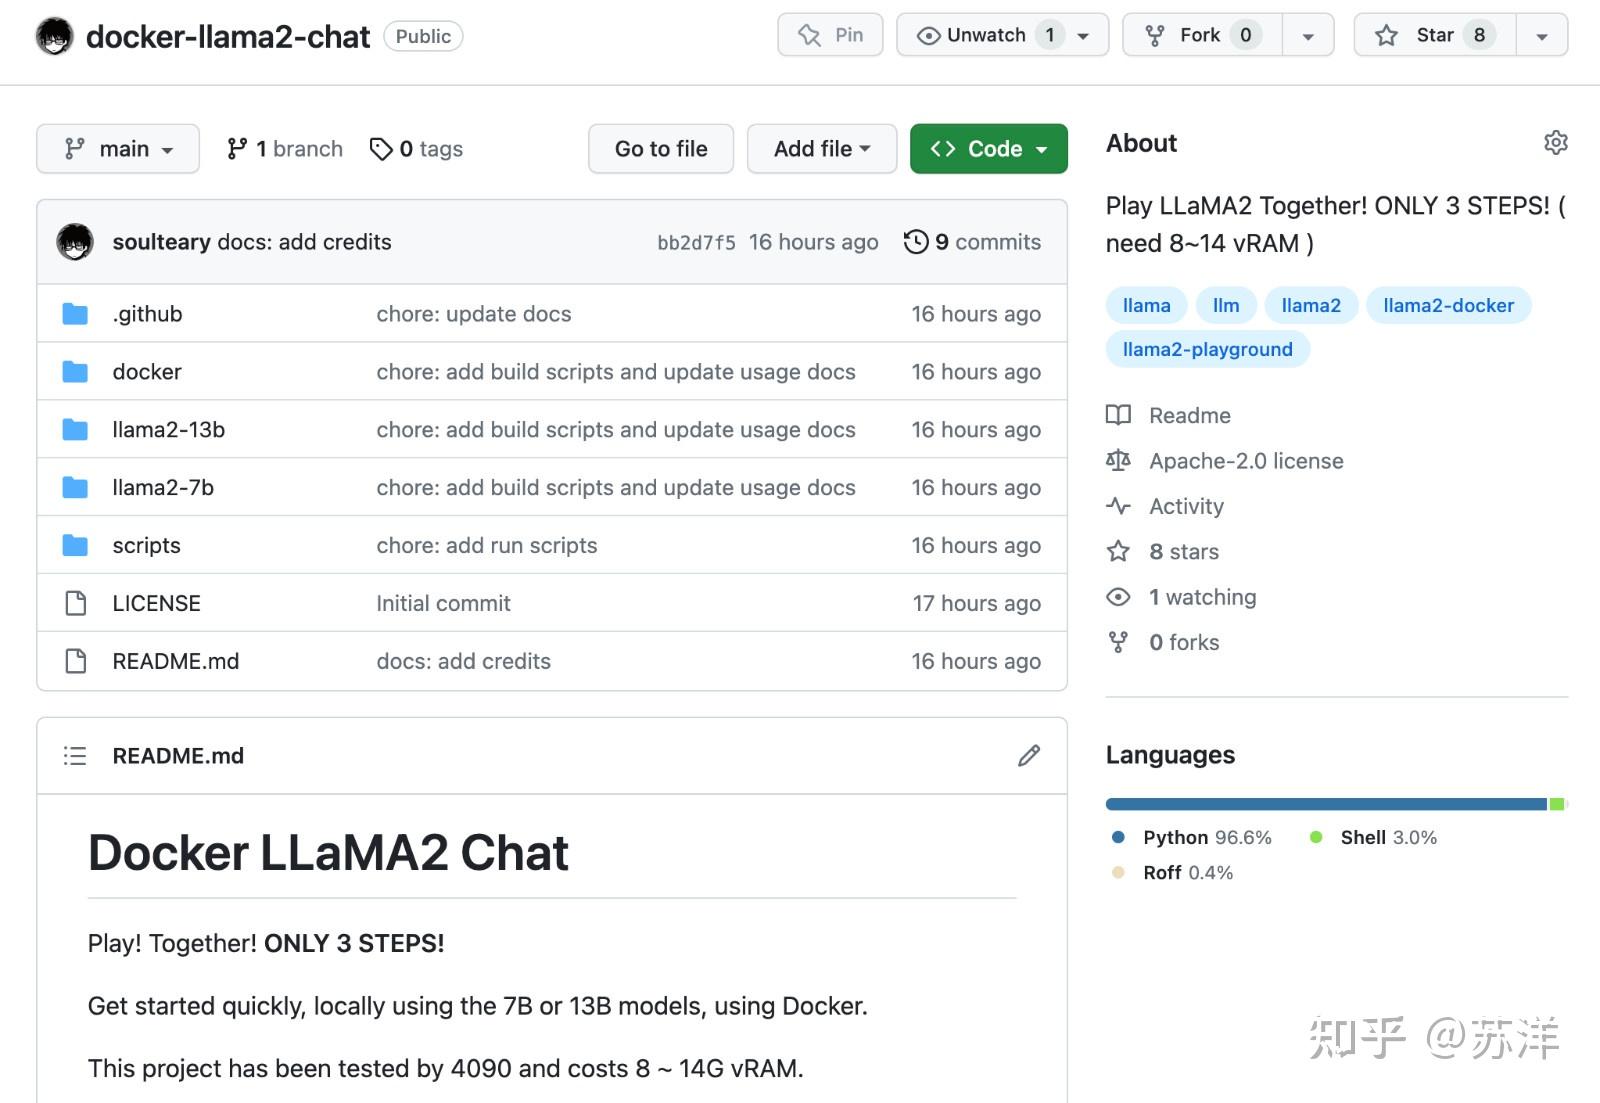Viewport: 1600px width, 1103px height.
Task: Click the commit history clock icon
Action: (916, 241)
